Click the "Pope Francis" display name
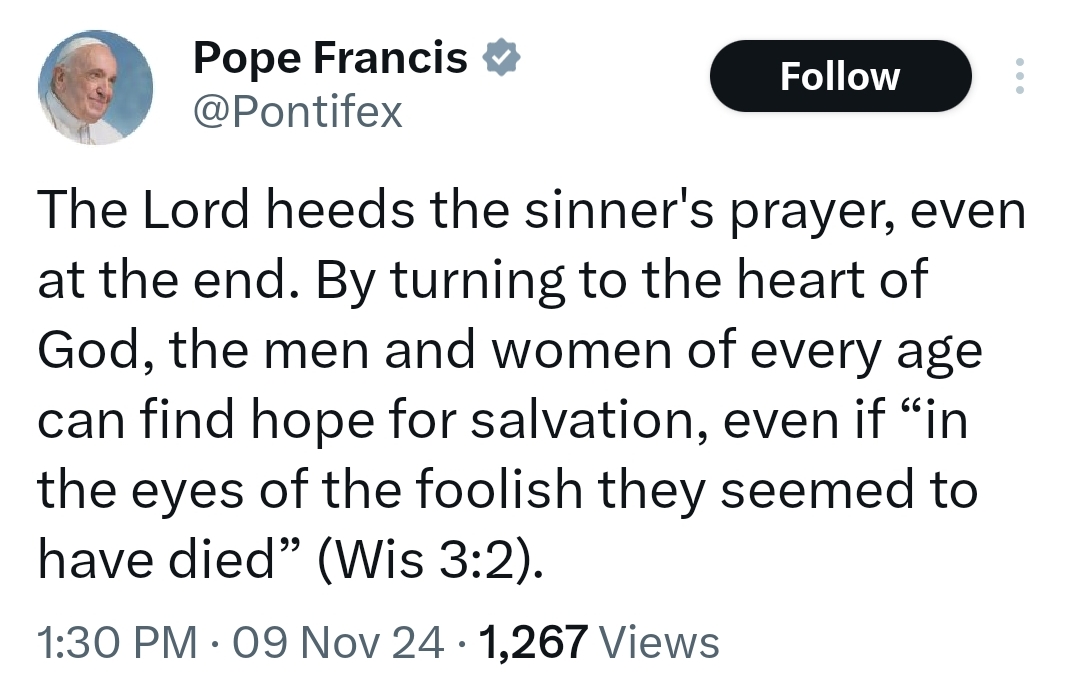The width and height of the screenshot is (1080, 689). (330, 60)
